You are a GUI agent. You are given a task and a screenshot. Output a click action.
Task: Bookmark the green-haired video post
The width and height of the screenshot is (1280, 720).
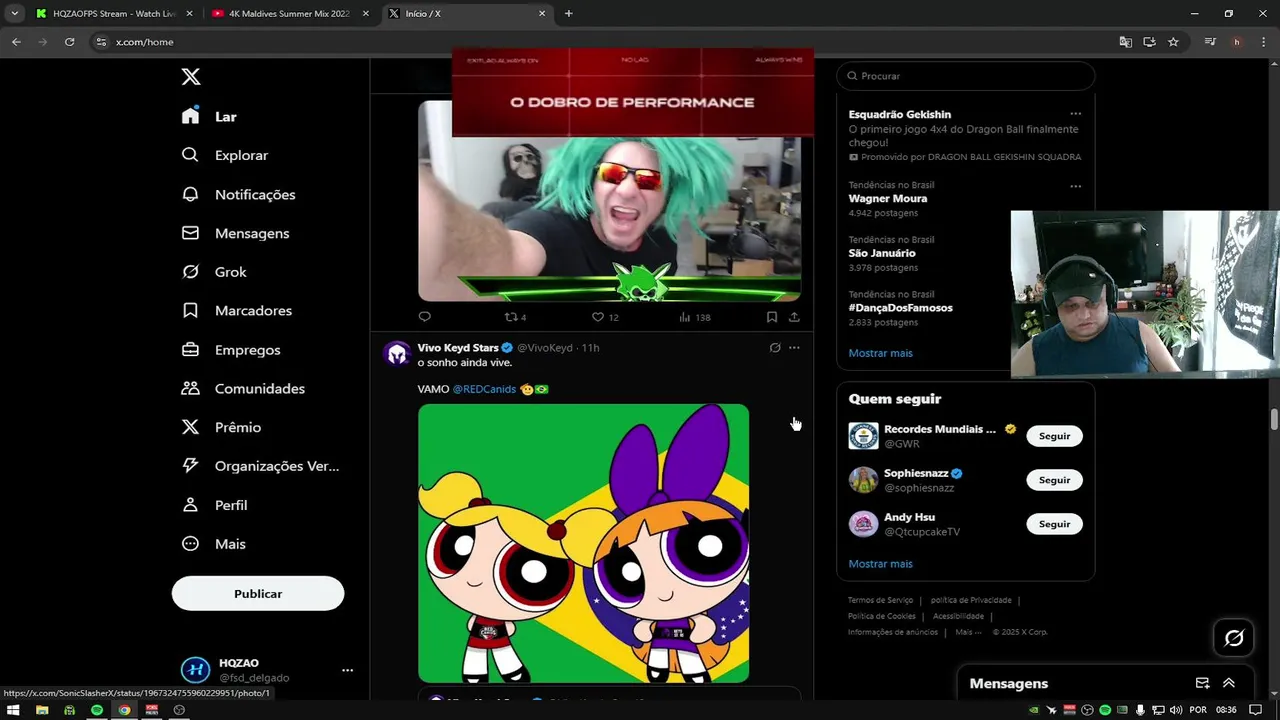(772, 317)
